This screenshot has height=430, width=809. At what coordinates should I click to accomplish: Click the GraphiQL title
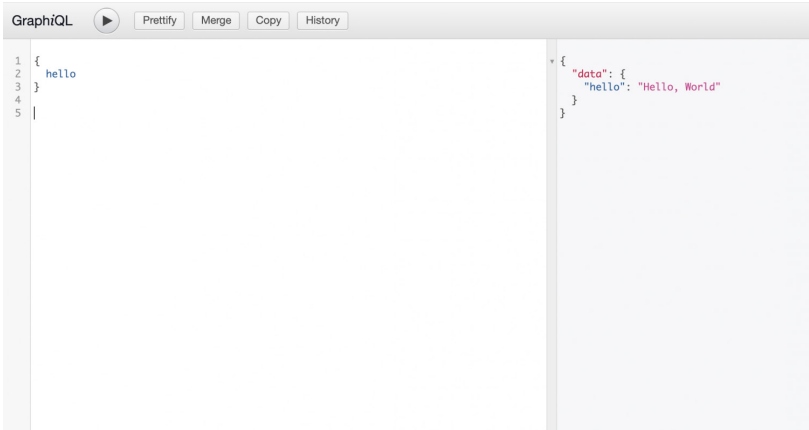click(42, 21)
